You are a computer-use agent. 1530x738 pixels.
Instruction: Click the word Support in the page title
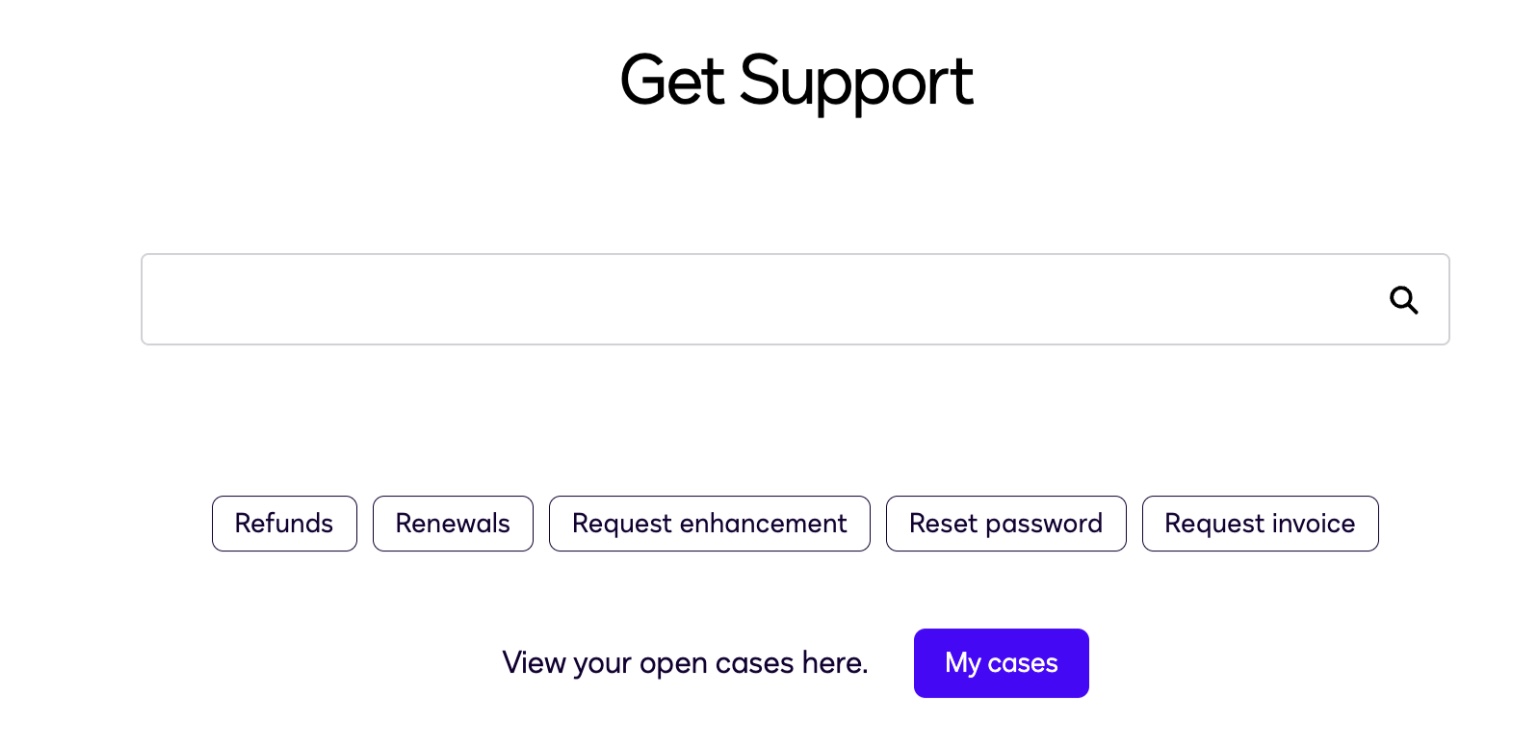coord(856,81)
